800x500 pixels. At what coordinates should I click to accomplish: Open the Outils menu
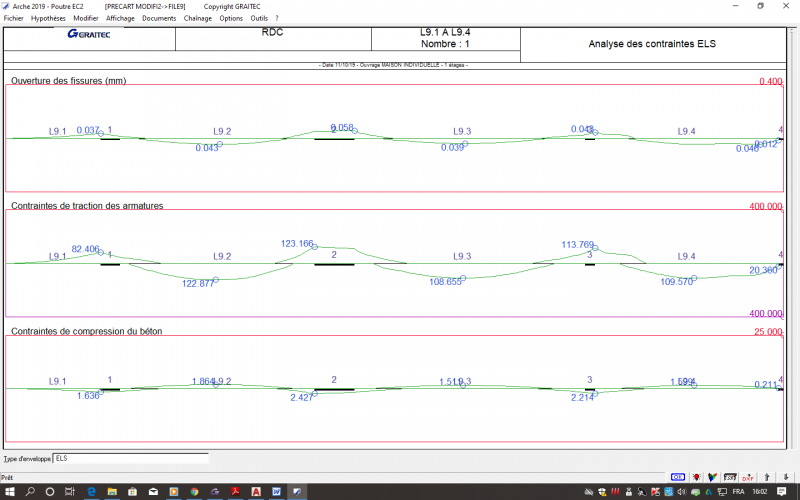tap(259, 18)
